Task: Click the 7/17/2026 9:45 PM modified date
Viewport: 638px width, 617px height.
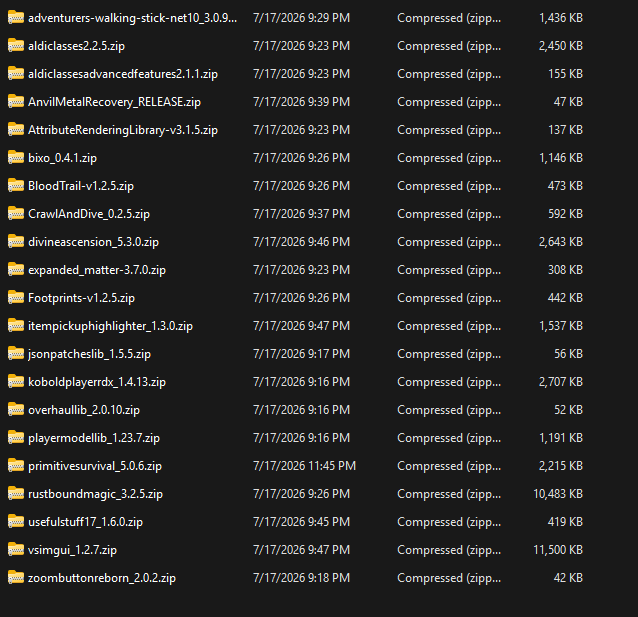Action: tap(302, 521)
